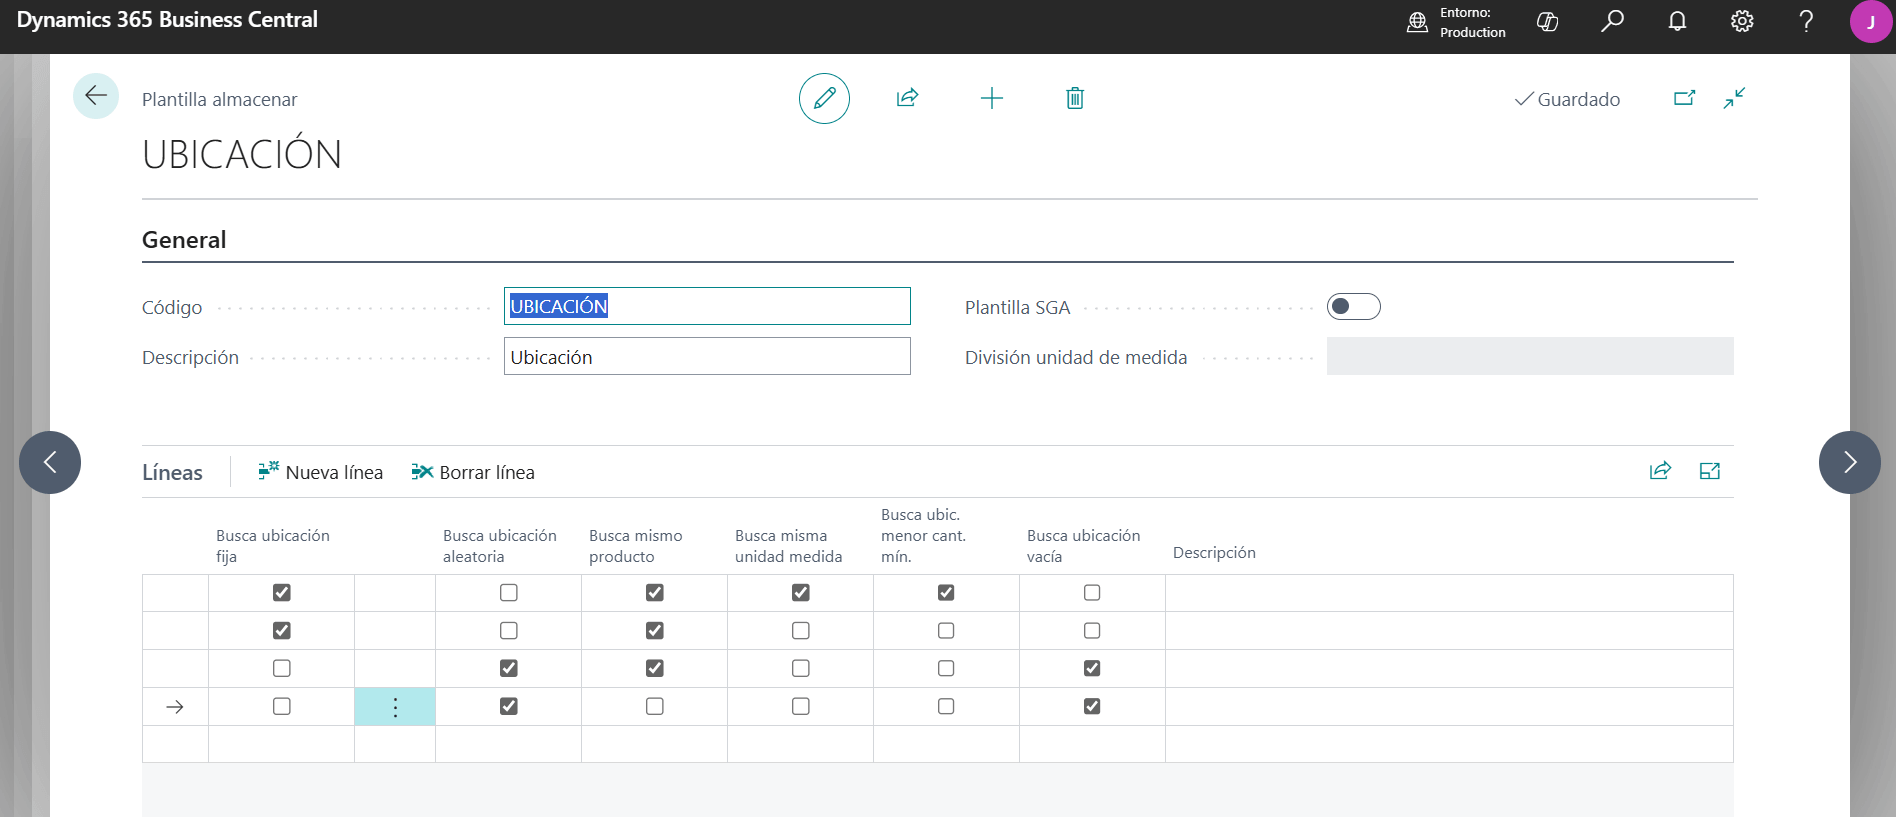Uncheck first row Busca ubic. menor cant. mín.
The width and height of the screenshot is (1896, 817).
click(x=946, y=593)
